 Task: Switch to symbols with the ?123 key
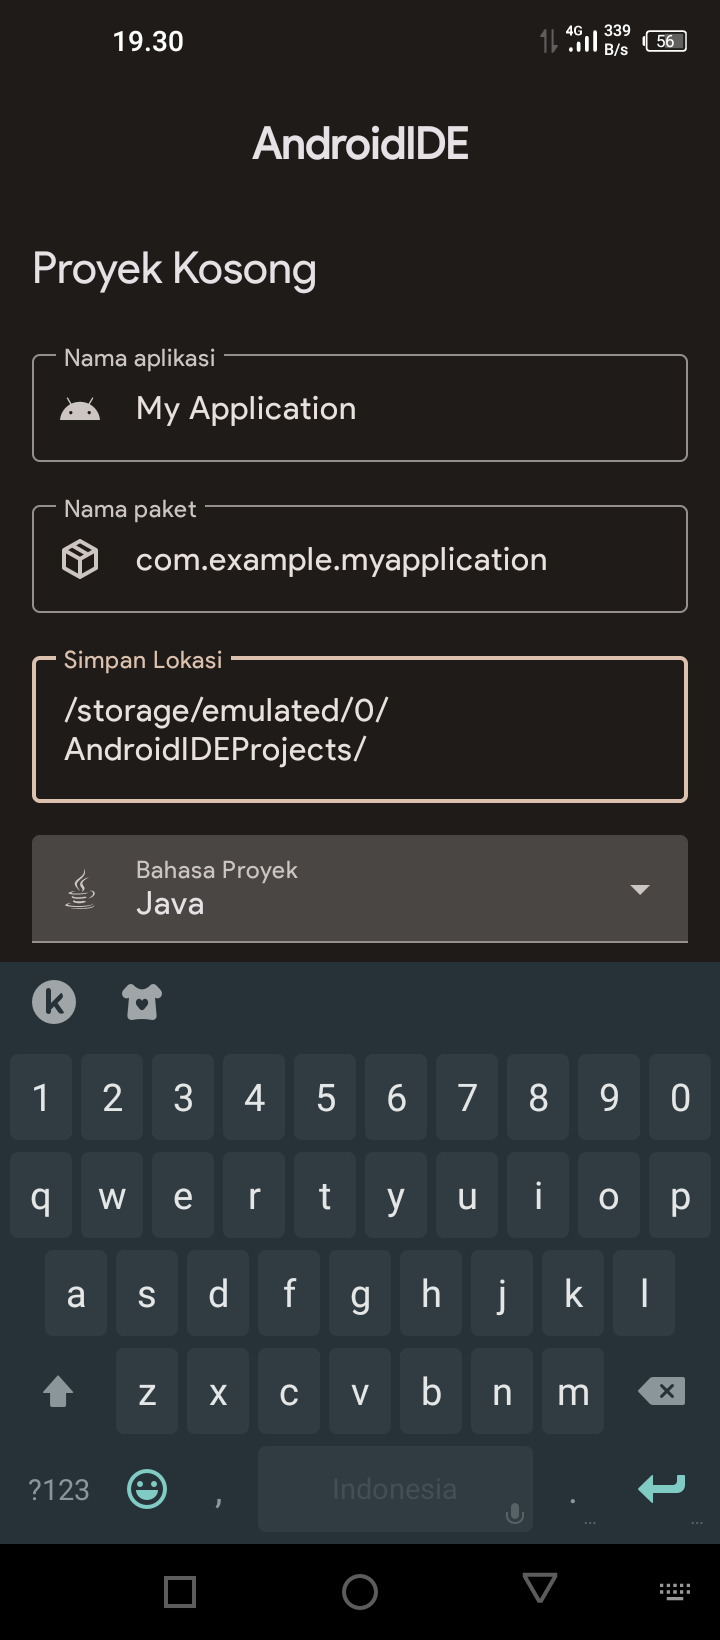58,1489
